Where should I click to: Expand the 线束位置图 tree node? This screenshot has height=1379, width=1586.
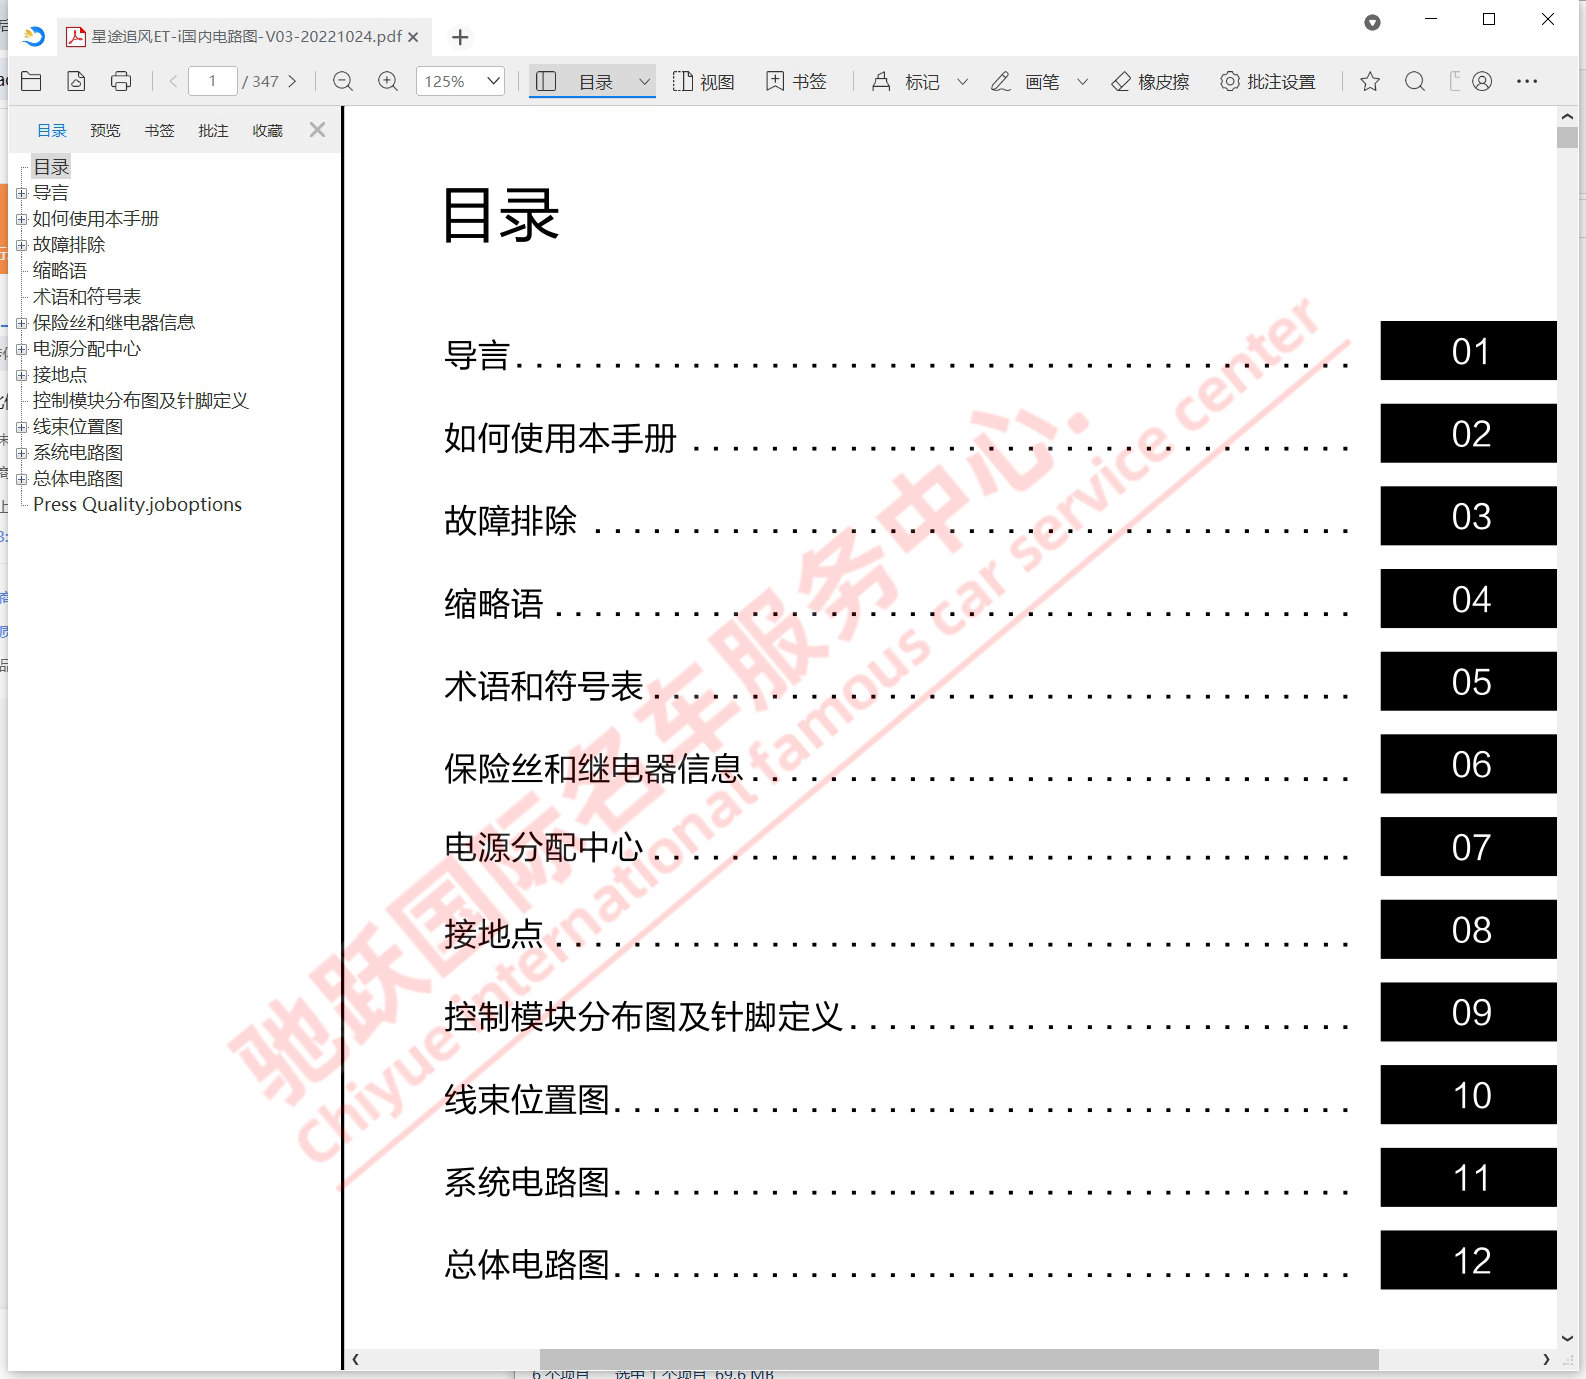pyautogui.click(x=21, y=427)
